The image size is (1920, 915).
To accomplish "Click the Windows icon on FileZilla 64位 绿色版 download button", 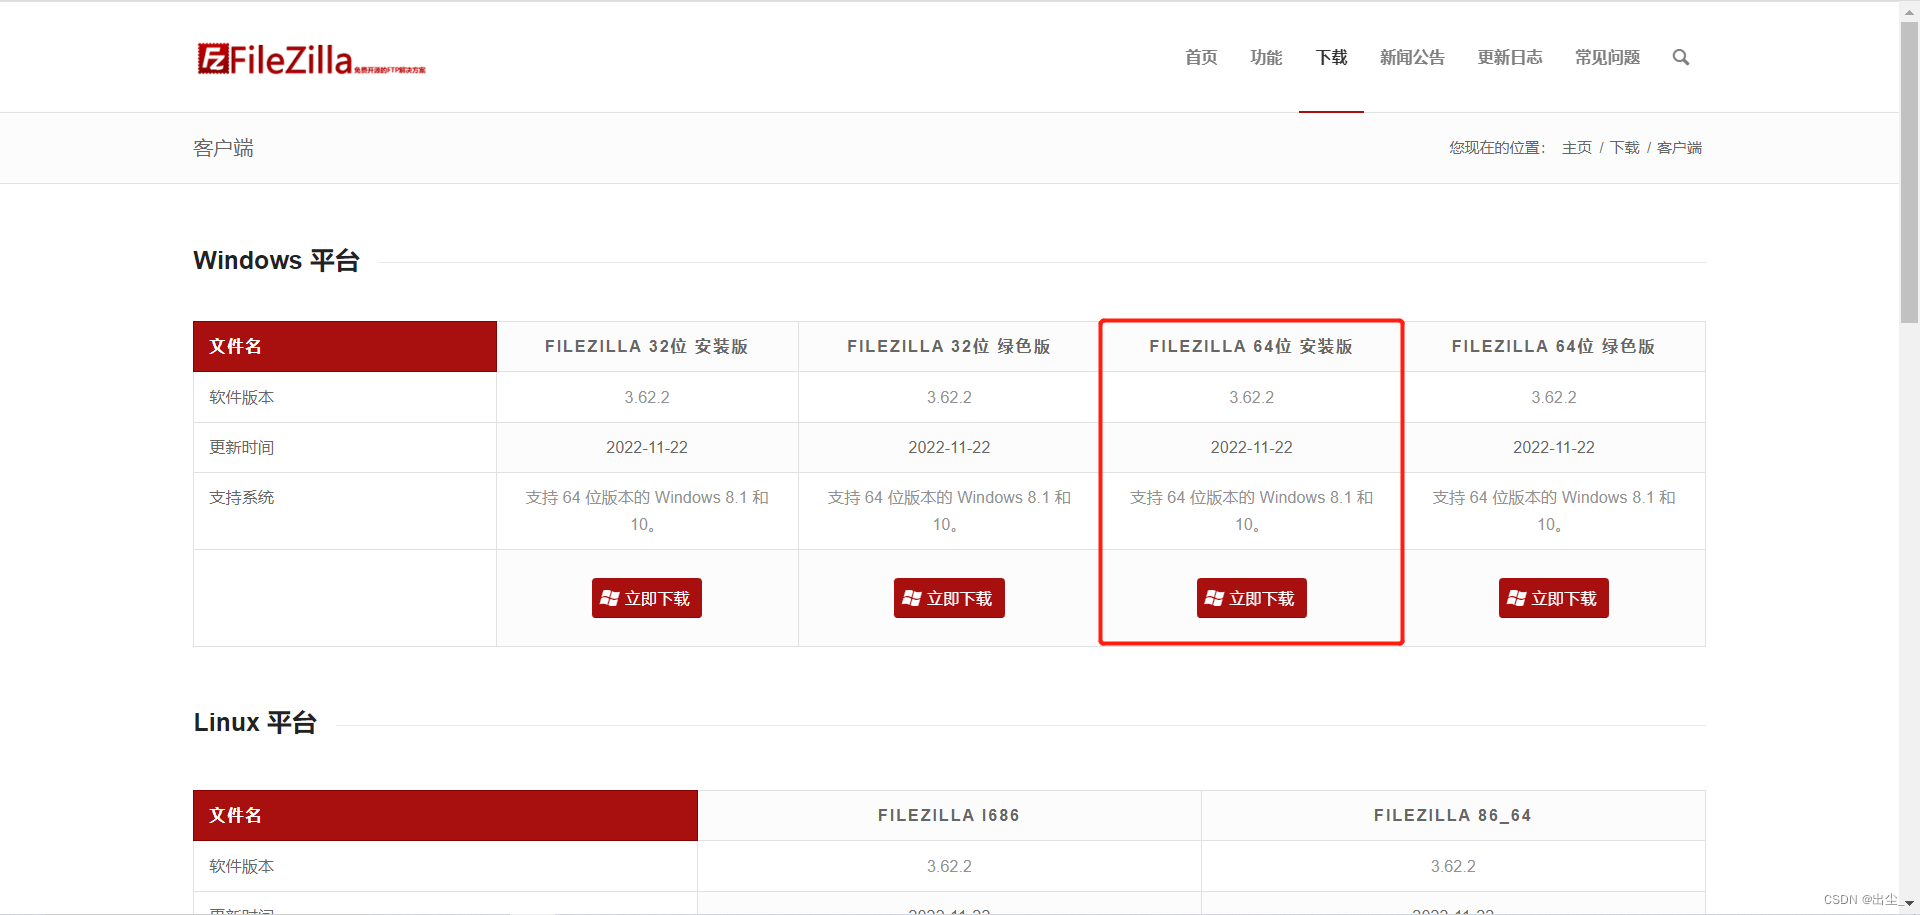I will coord(1518,597).
